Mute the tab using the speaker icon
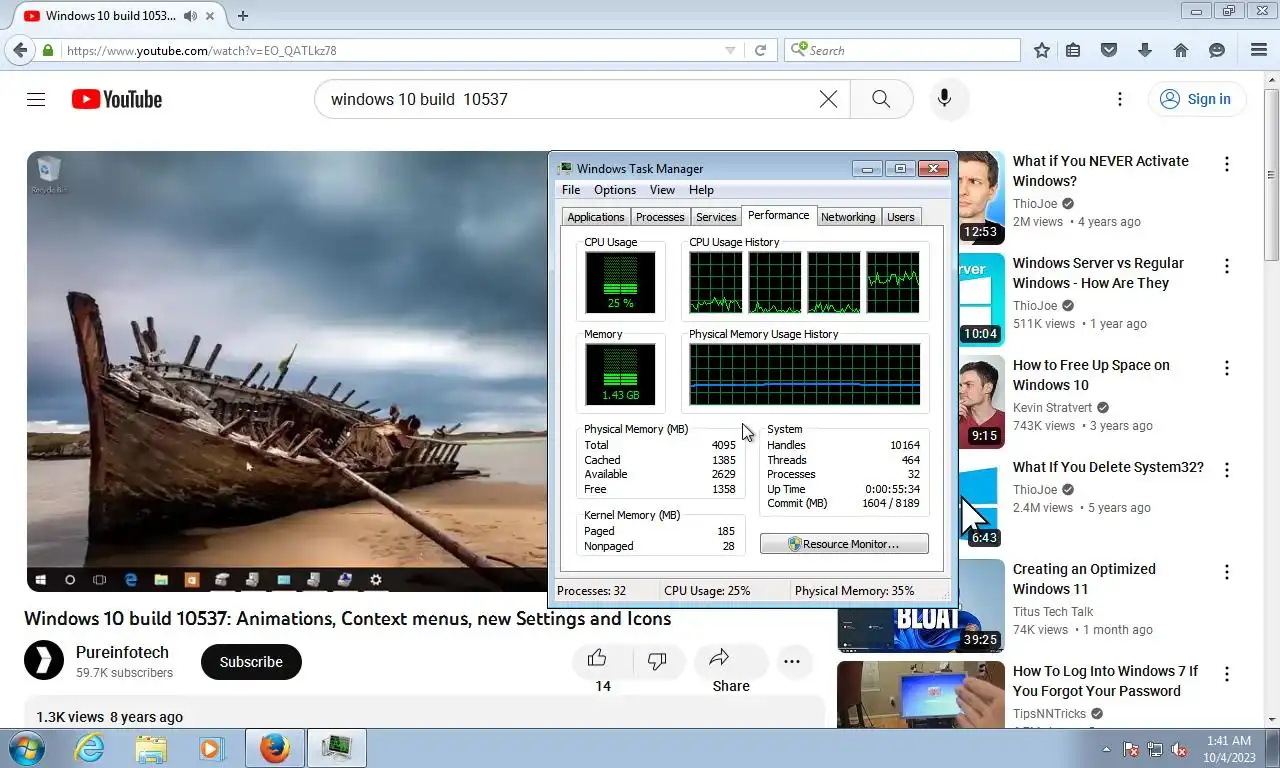This screenshot has height=768, width=1280. 190,16
